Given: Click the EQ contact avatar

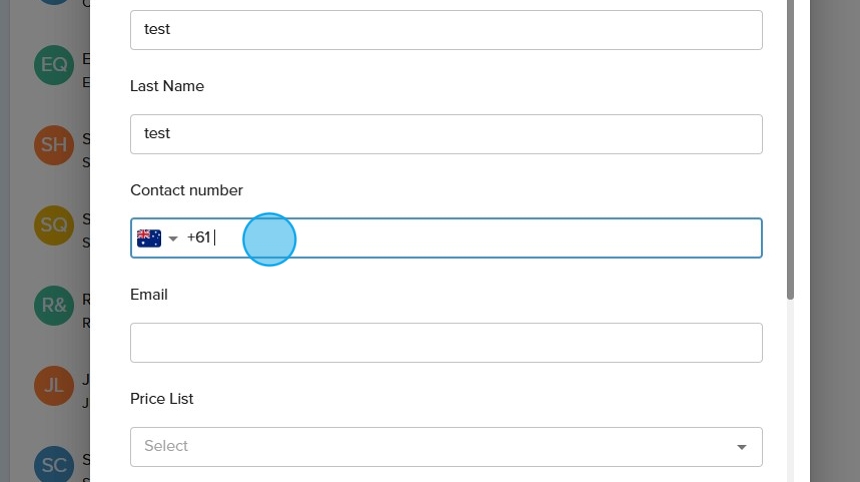Looking at the screenshot, I should tap(54, 66).
